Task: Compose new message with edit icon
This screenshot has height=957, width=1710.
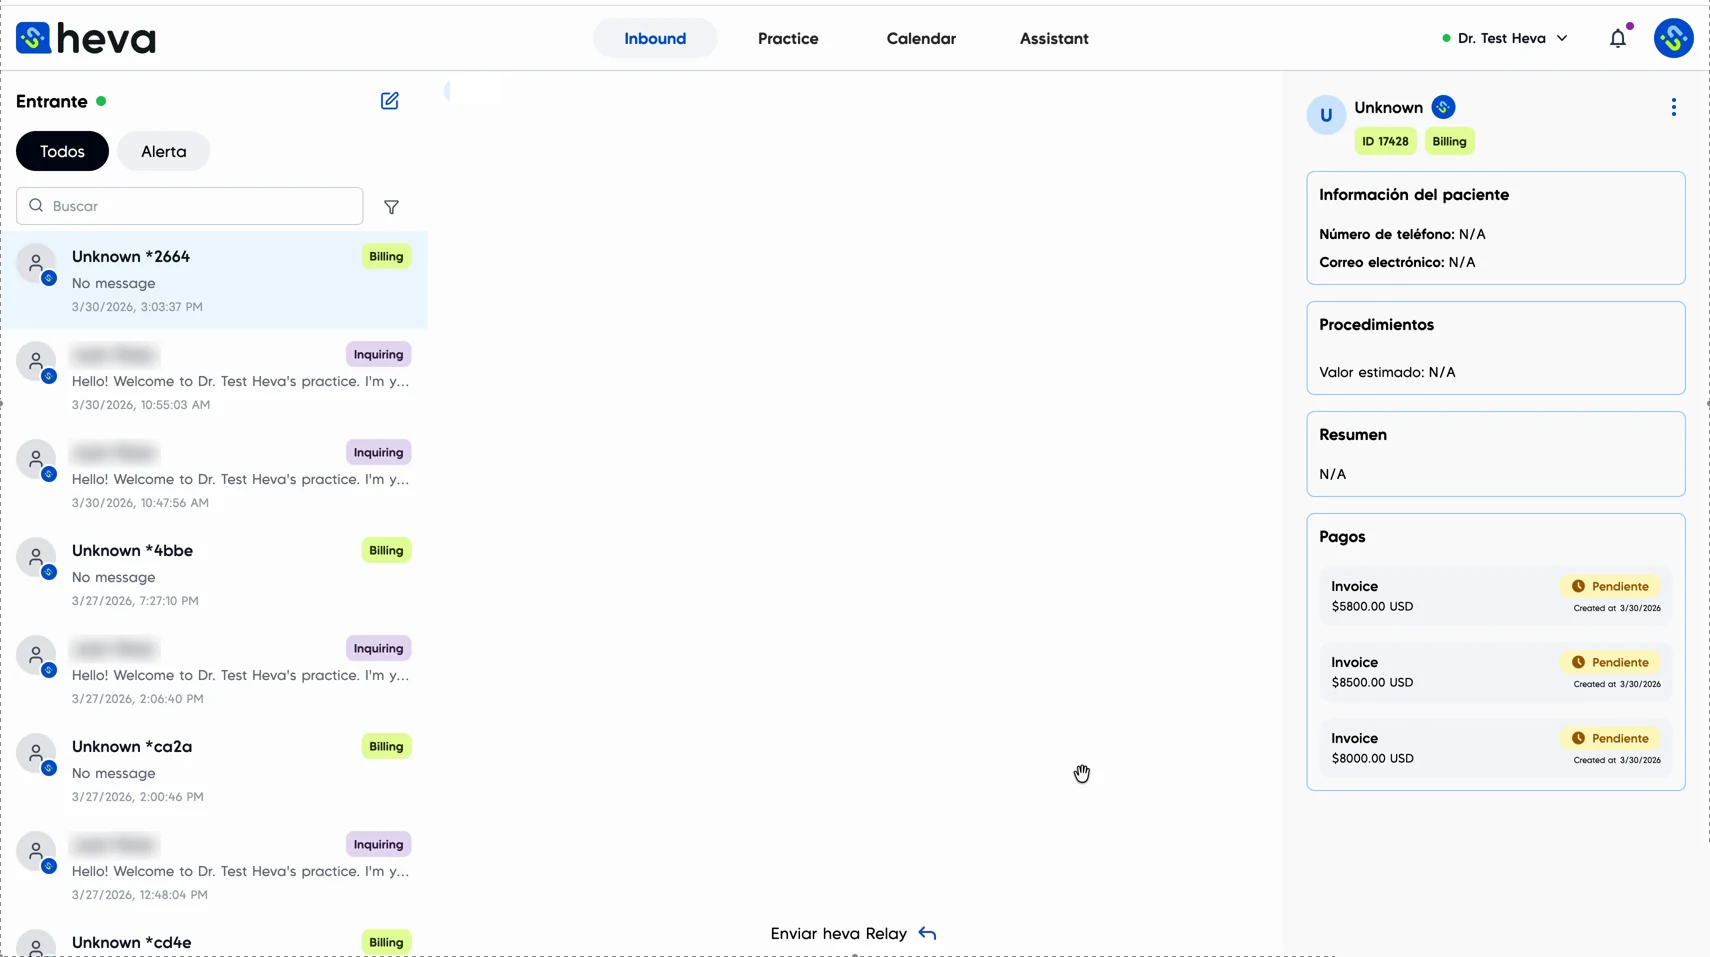Action: (389, 101)
